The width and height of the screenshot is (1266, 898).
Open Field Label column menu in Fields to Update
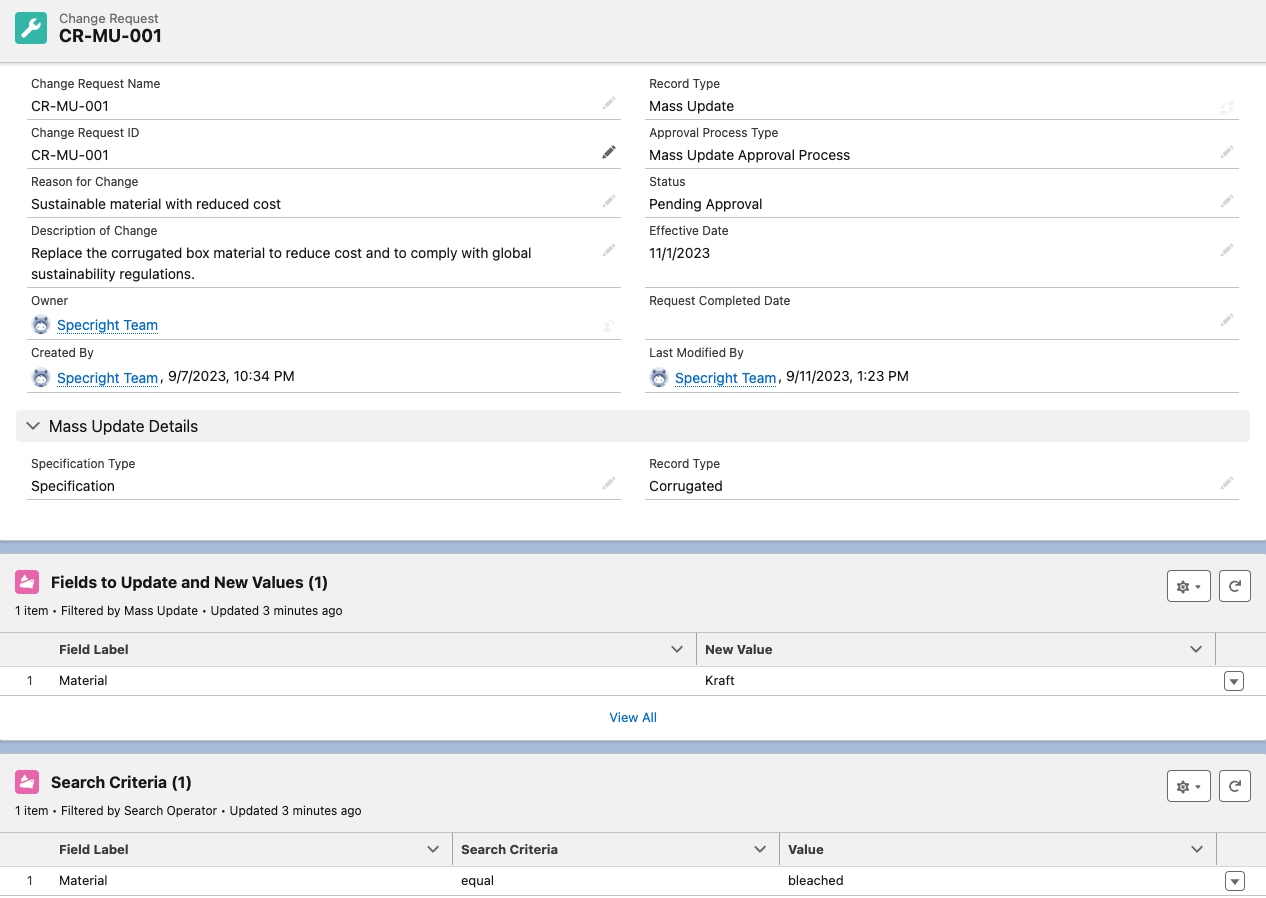[x=677, y=649]
